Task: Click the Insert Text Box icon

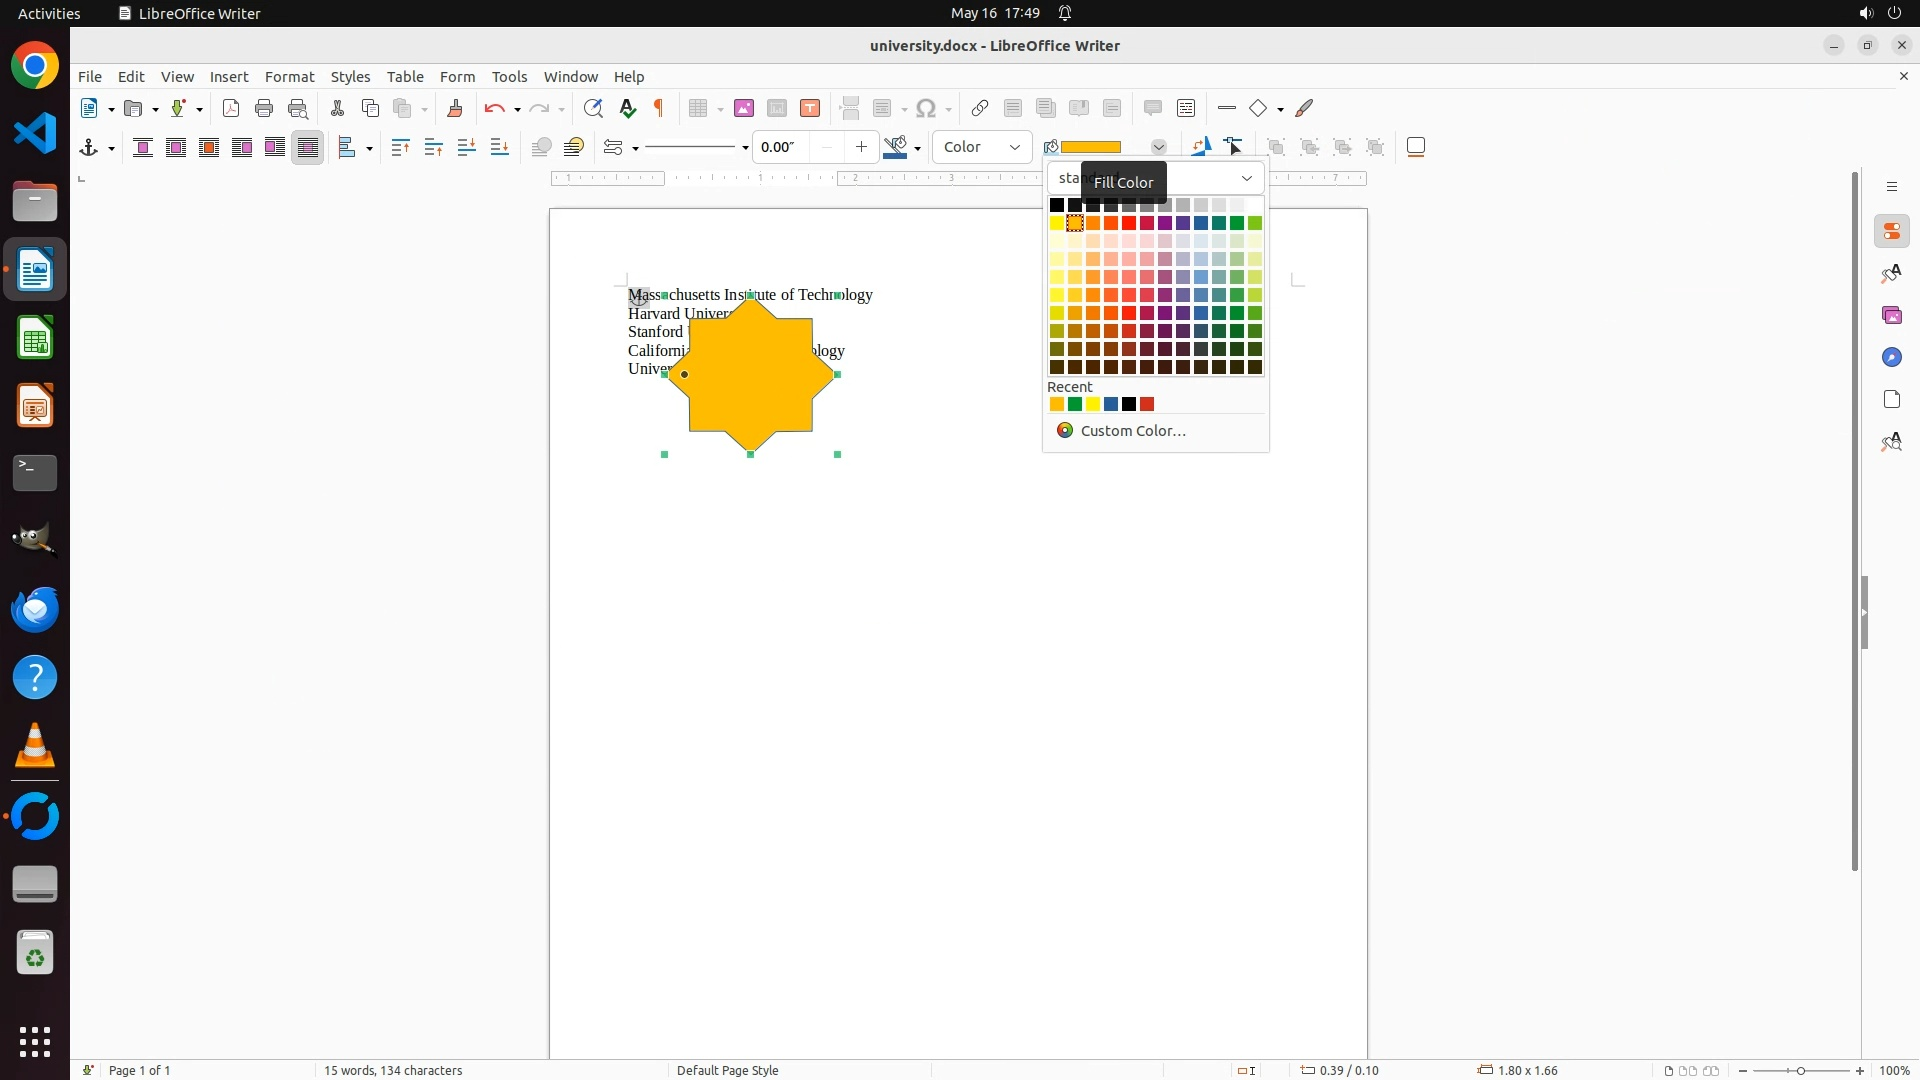Action: [810, 108]
